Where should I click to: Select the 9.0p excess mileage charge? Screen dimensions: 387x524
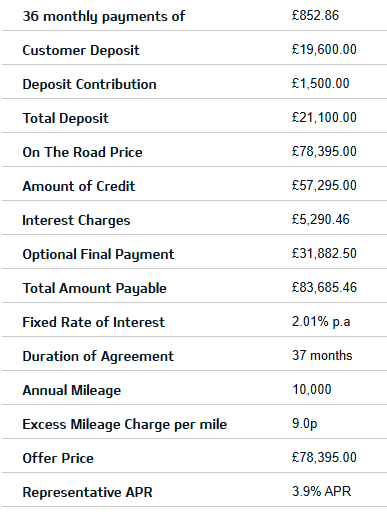click(x=304, y=423)
